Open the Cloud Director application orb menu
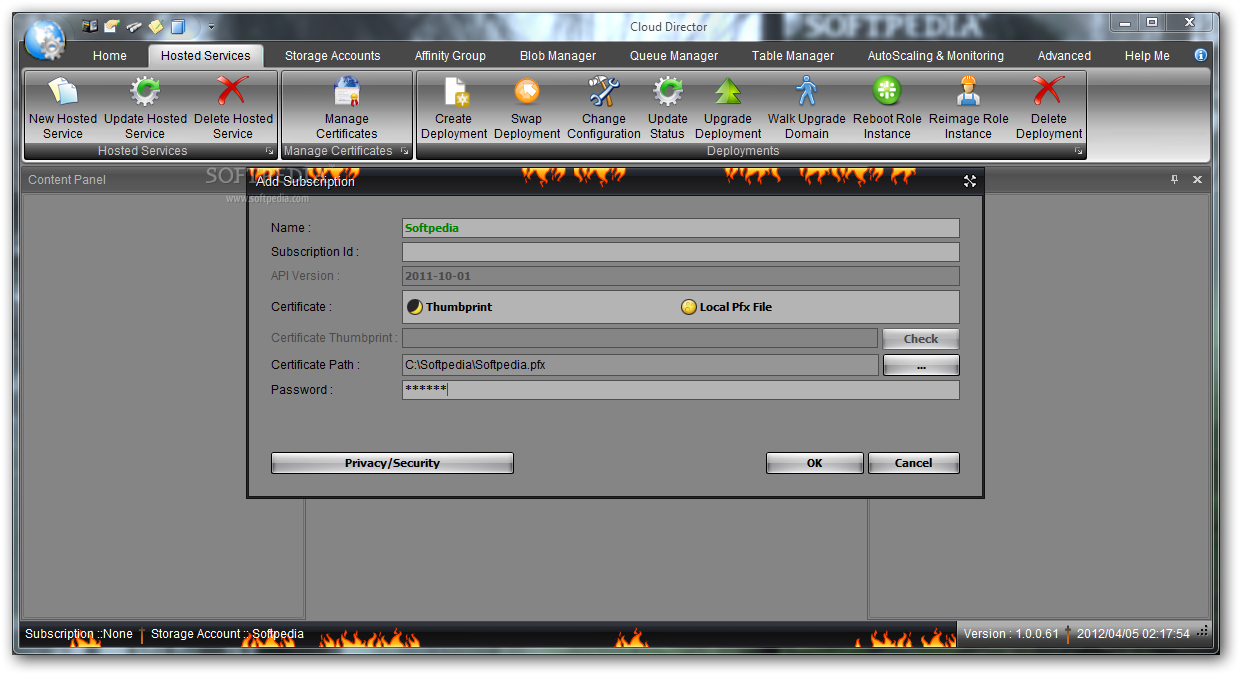Image resolution: width=1240 pixels, height=675 pixels. [44, 40]
